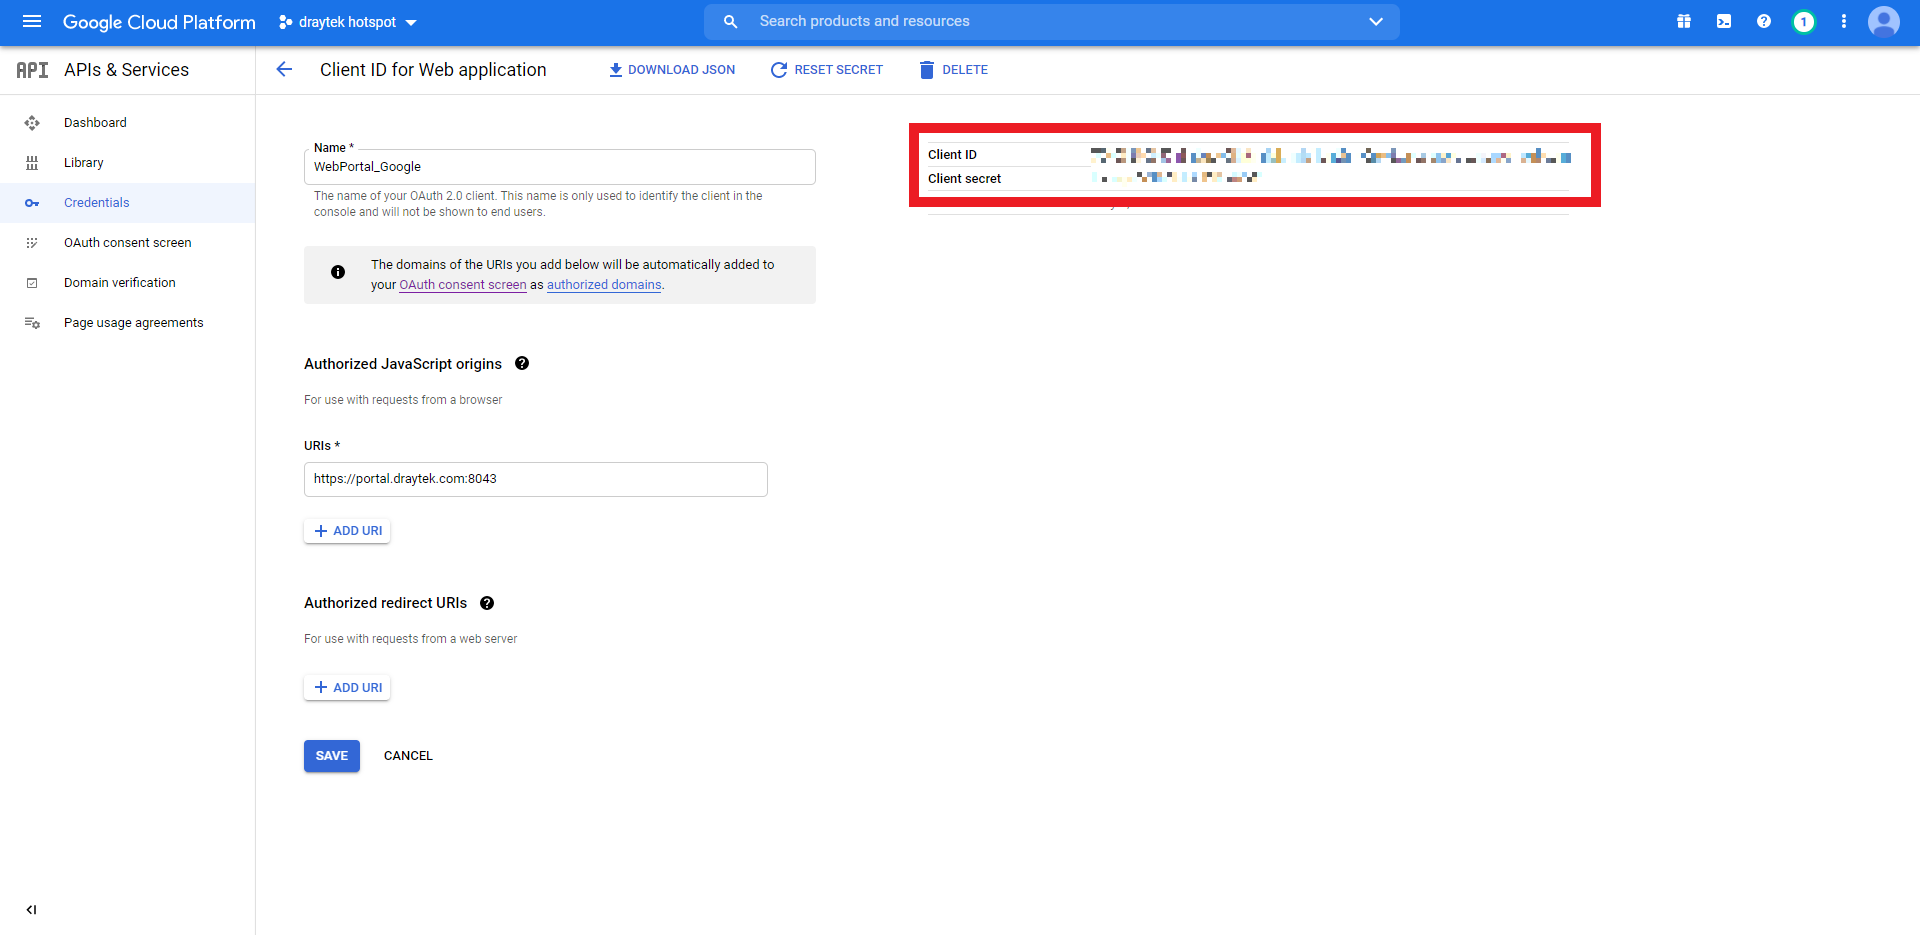Open OAuth consent screen in sidebar

(x=128, y=243)
